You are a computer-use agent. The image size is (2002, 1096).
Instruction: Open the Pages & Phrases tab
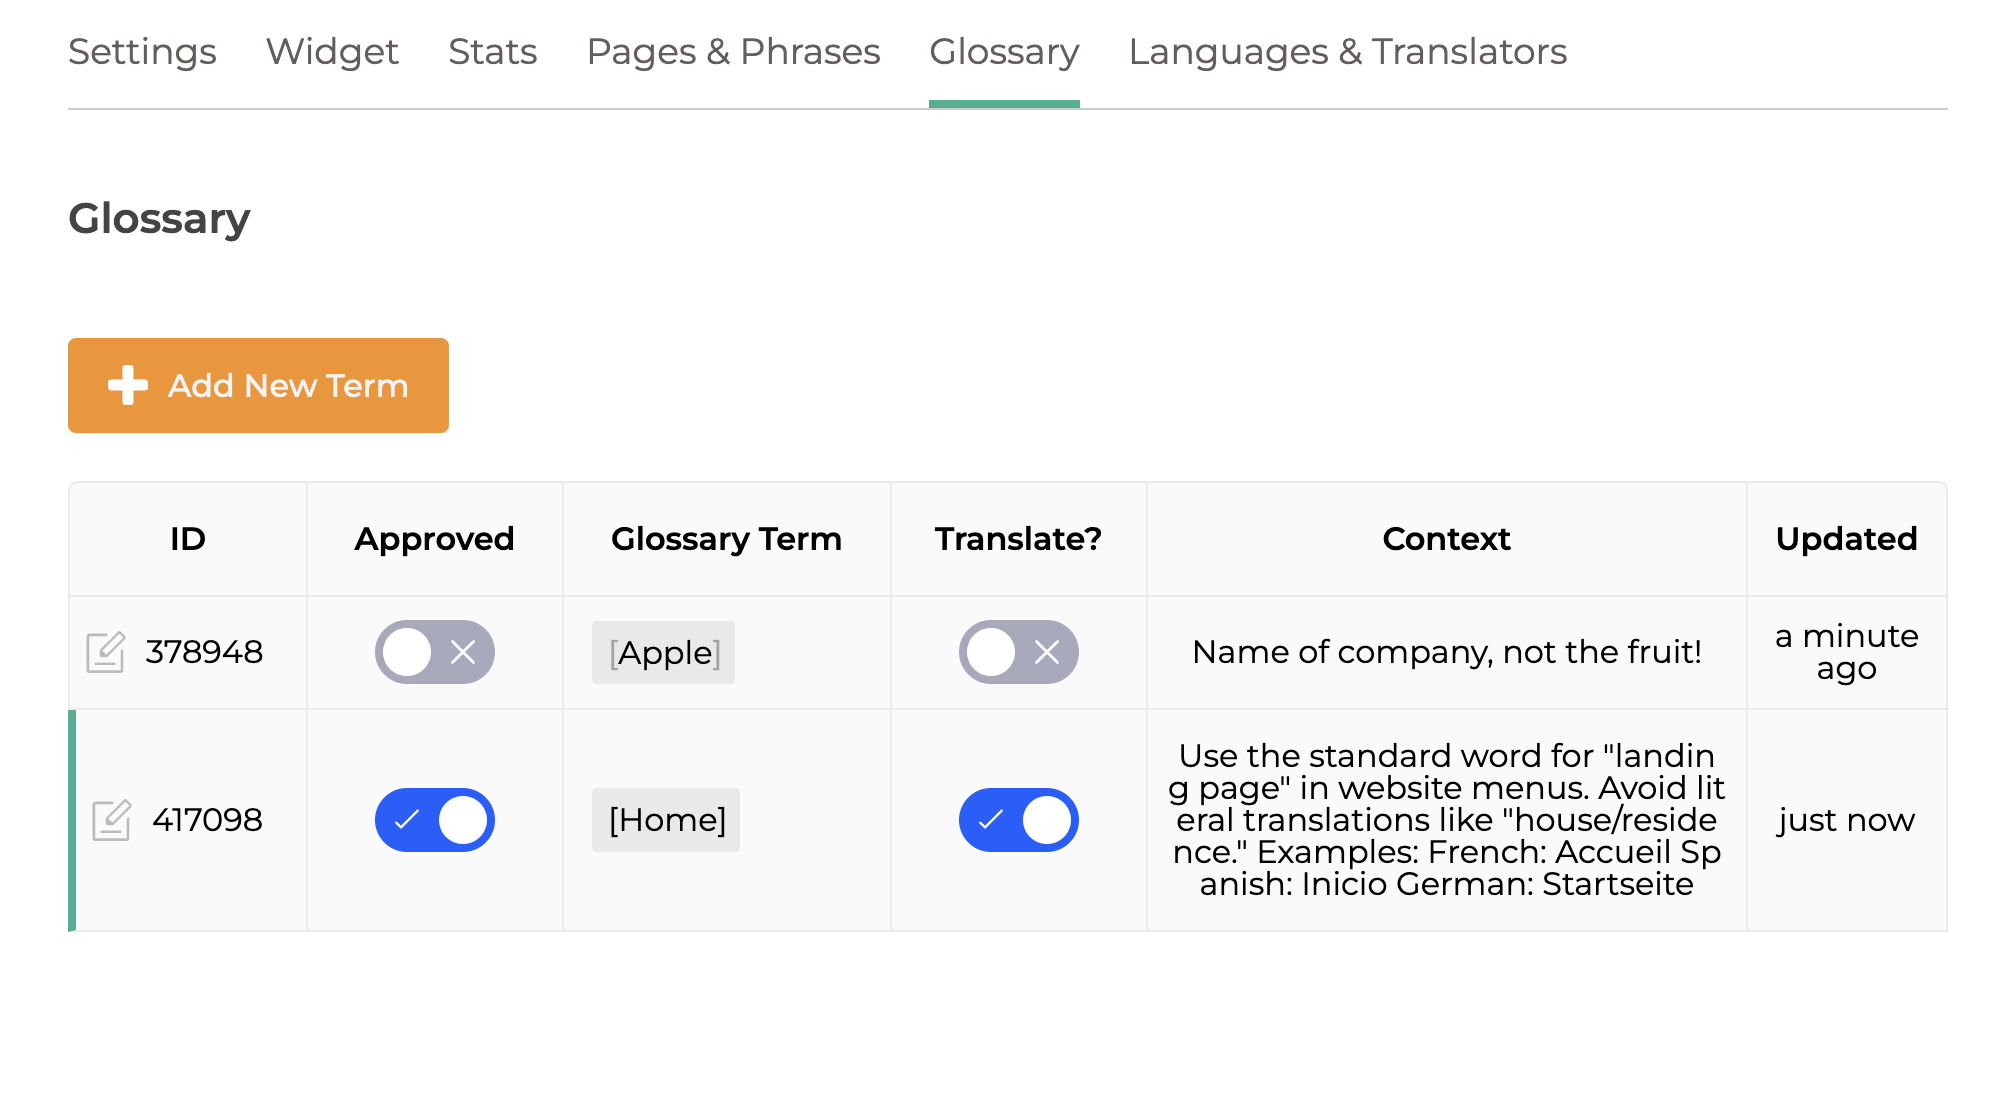(733, 52)
